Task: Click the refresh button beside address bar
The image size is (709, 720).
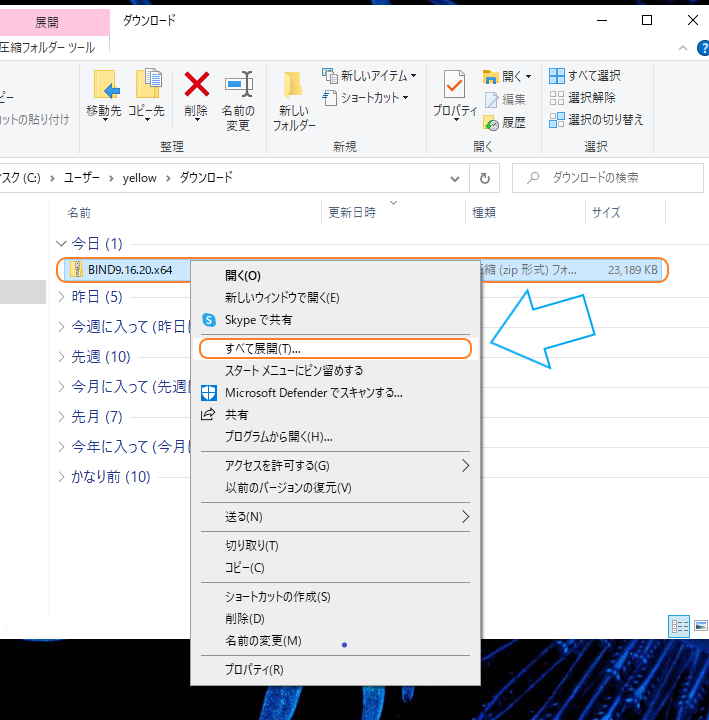Action: point(484,178)
